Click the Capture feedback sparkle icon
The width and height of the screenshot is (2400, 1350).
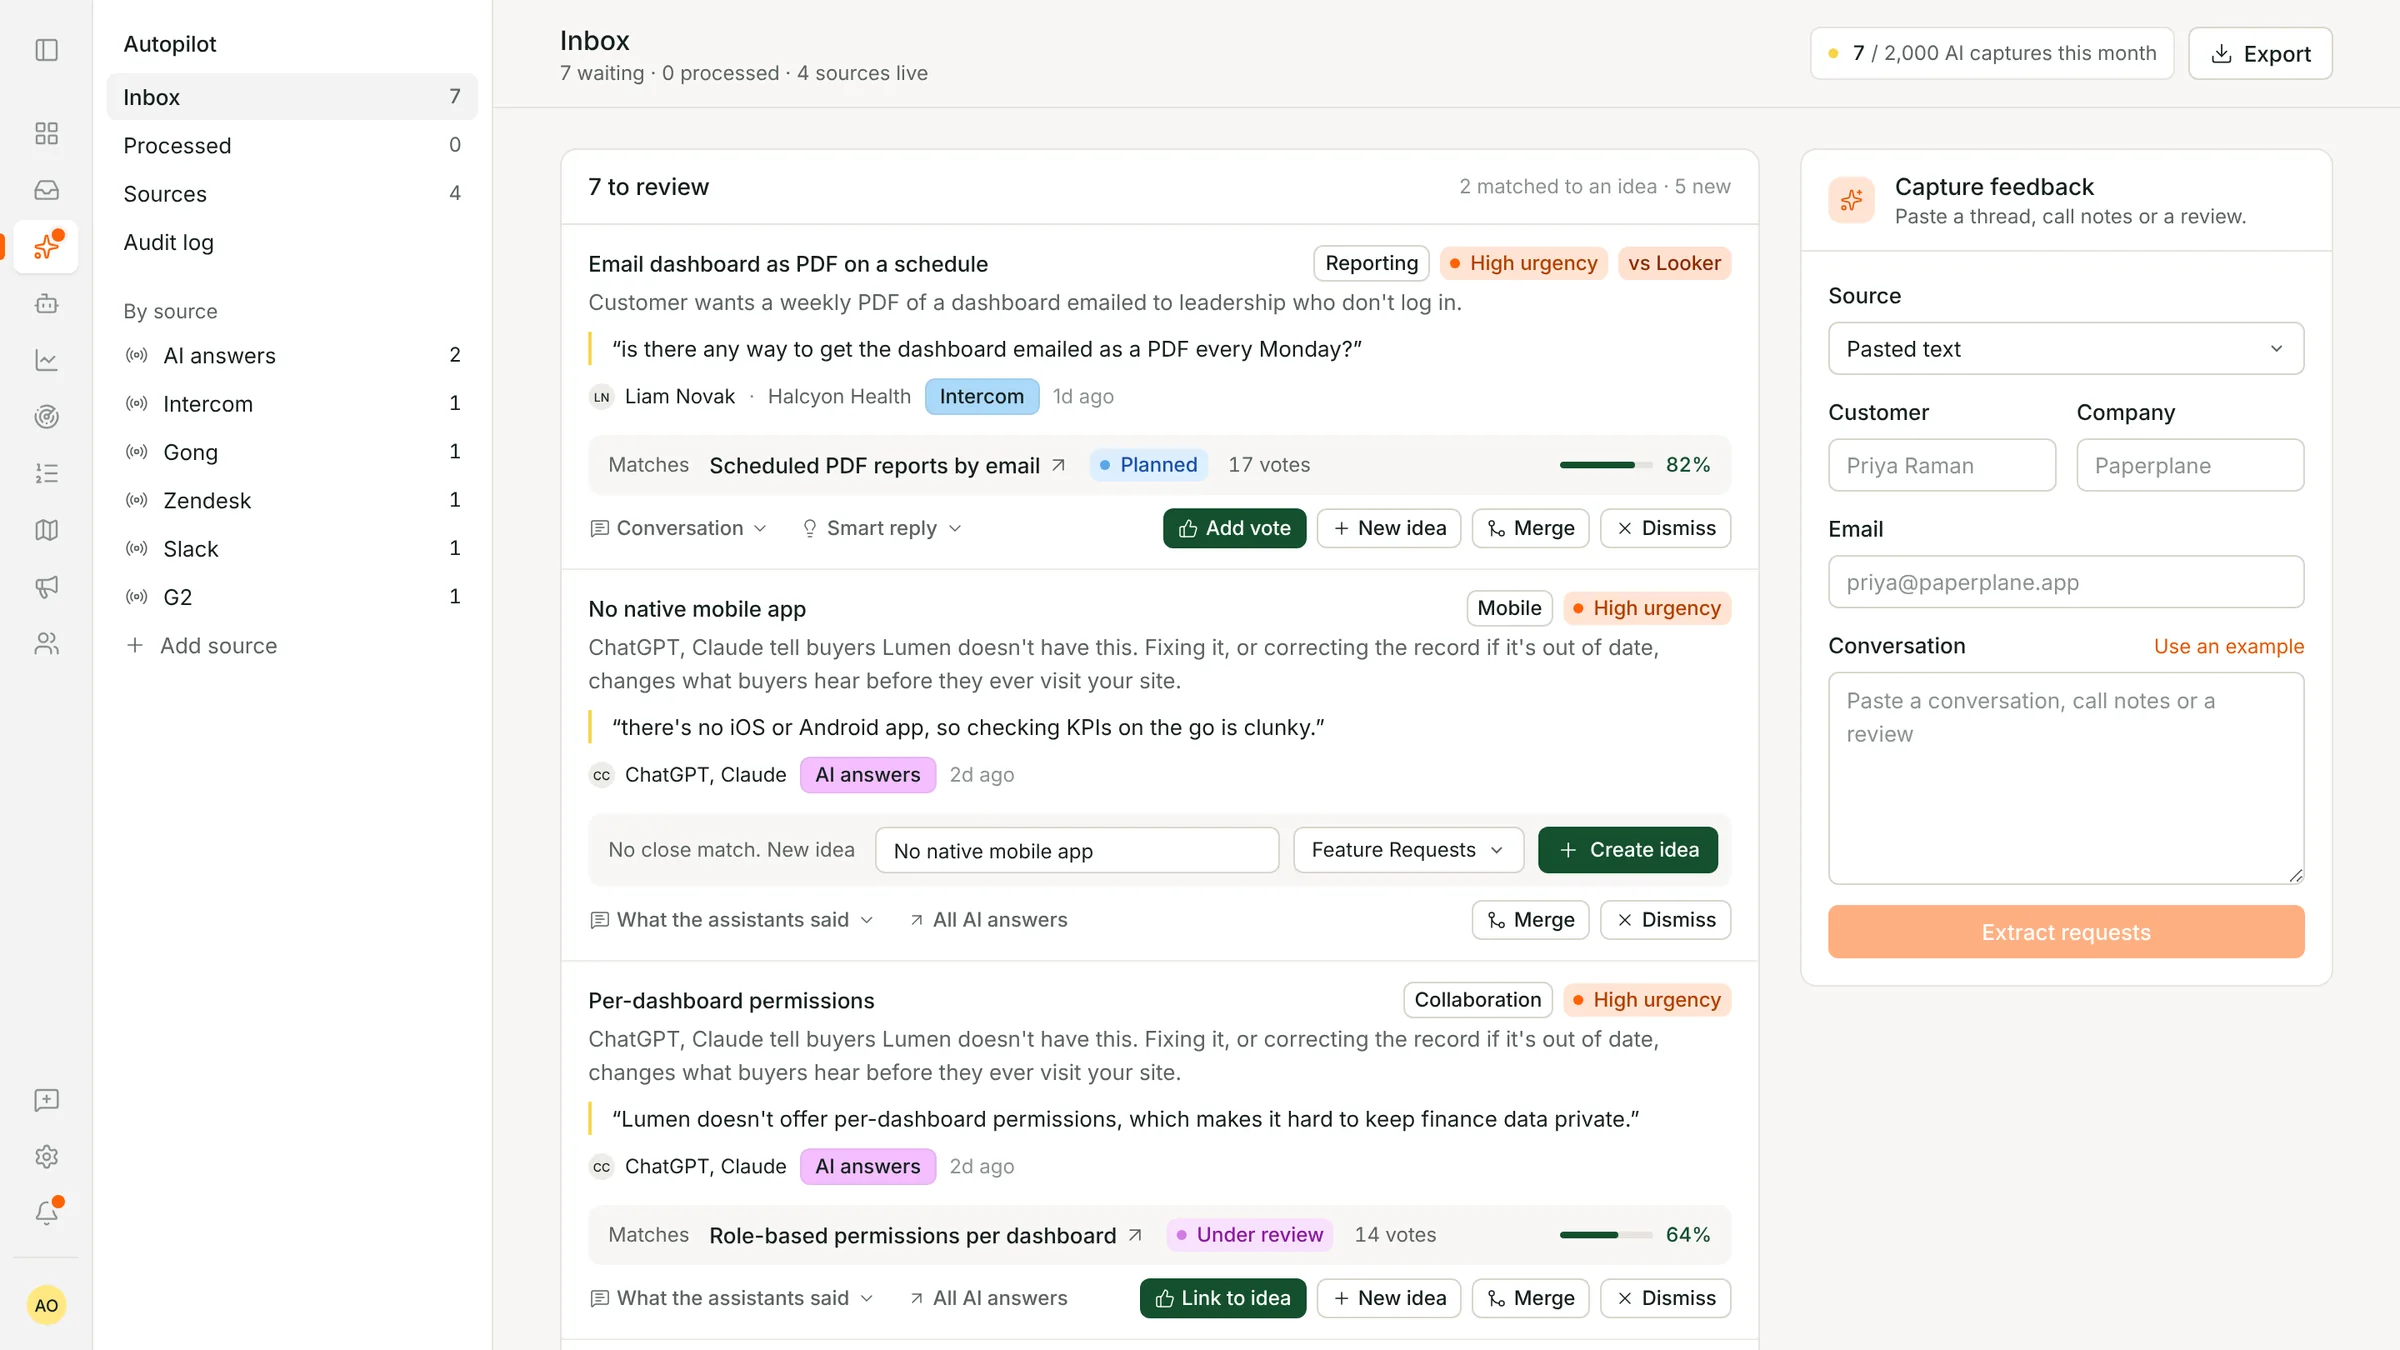click(1851, 200)
